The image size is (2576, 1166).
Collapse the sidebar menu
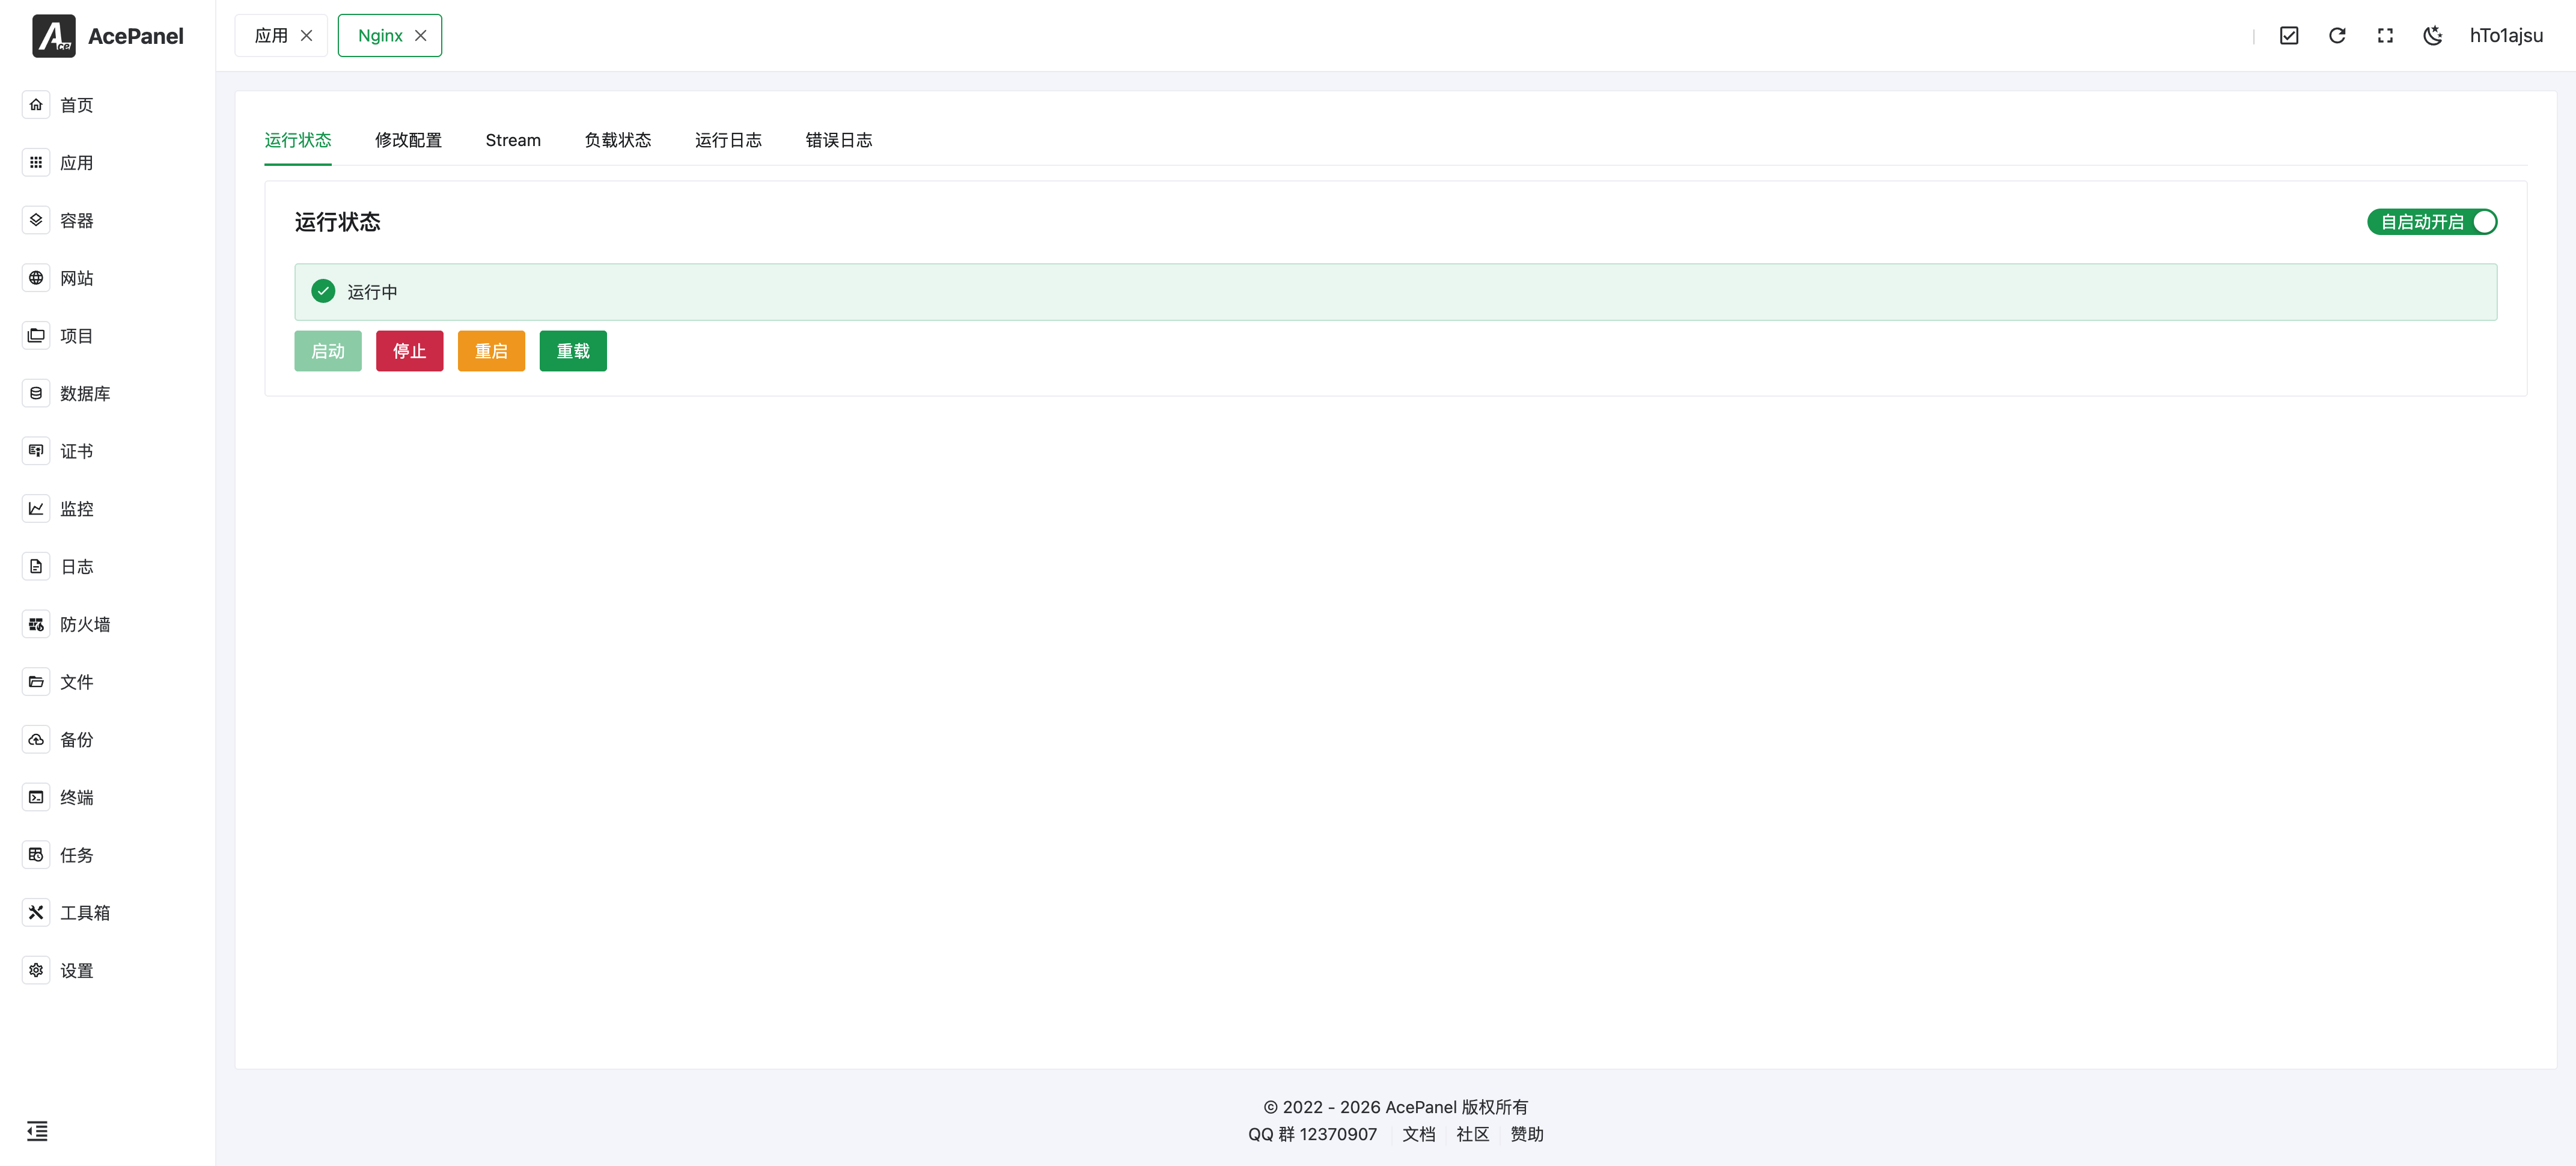(37, 1131)
